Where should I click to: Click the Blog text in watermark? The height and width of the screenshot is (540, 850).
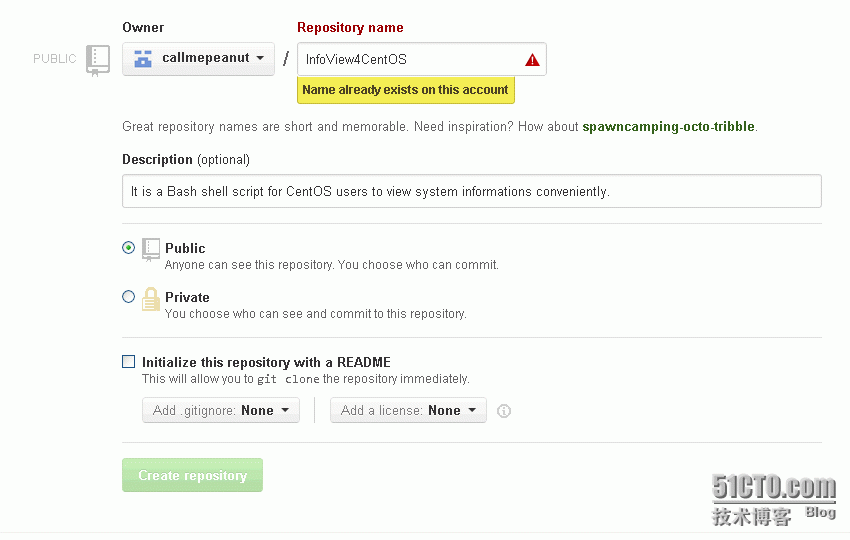[820, 512]
